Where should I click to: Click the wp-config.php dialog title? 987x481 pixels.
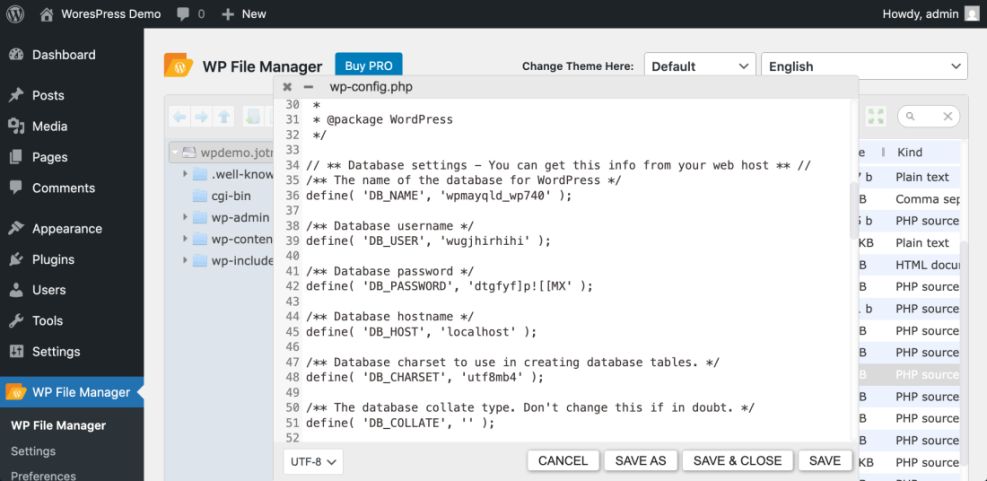pos(371,87)
